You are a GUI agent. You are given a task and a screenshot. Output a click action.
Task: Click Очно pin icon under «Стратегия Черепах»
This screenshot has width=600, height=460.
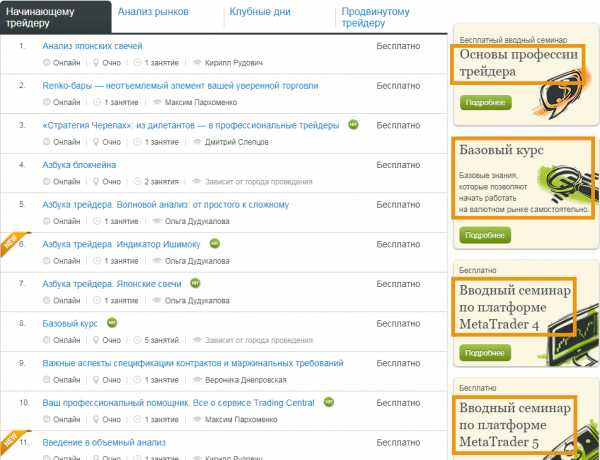coord(96,142)
